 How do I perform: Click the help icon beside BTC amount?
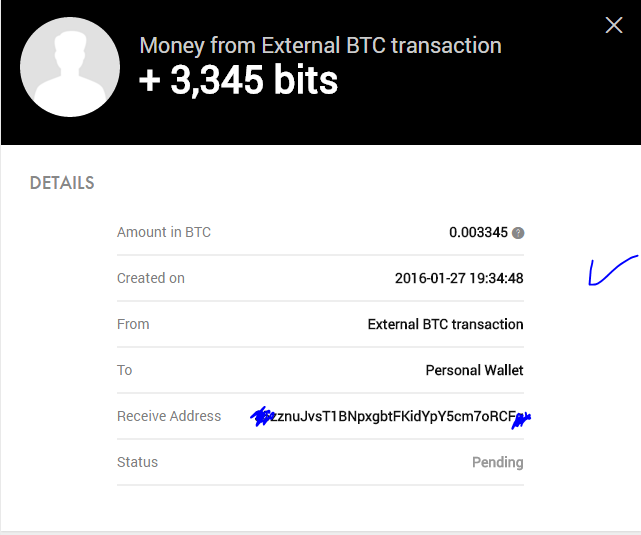point(518,233)
